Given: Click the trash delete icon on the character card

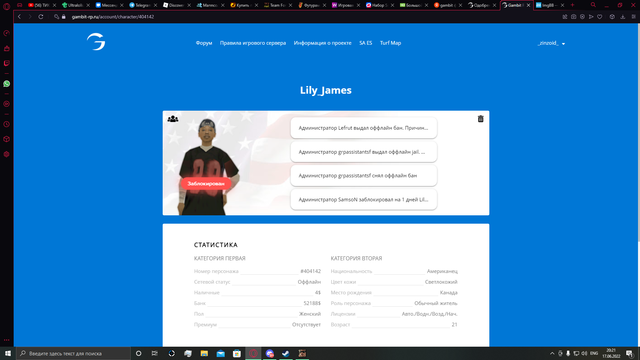Looking at the screenshot, I should [480, 119].
